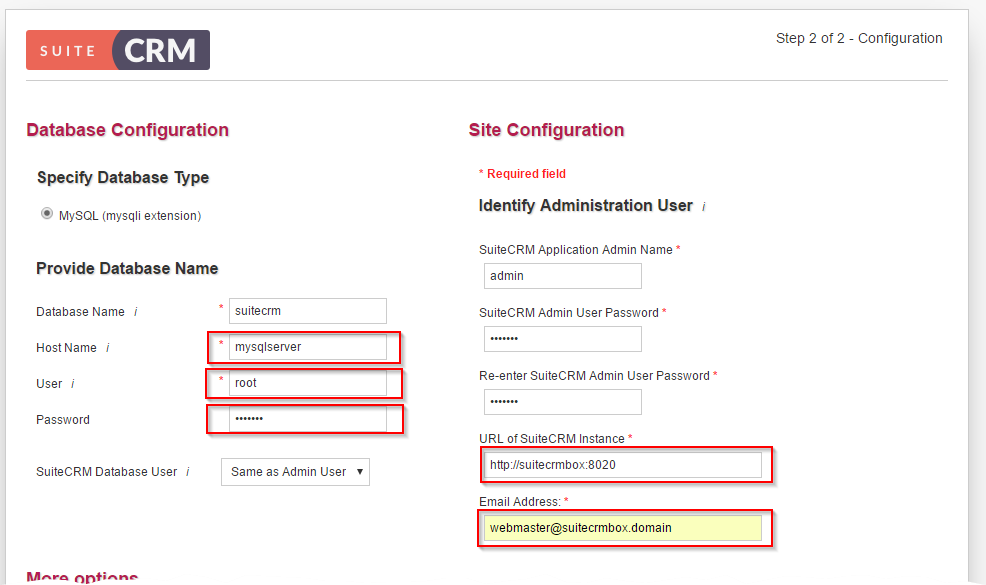Click the info icon next to User label
Image resolution: width=986 pixels, height=585 pixels.
pos(72,384)
